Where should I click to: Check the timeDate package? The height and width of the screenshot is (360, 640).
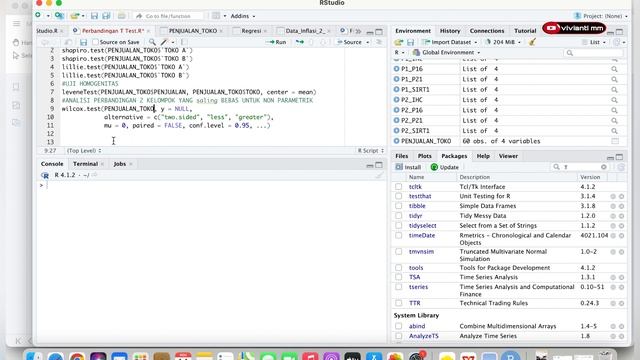pos(398,236)
